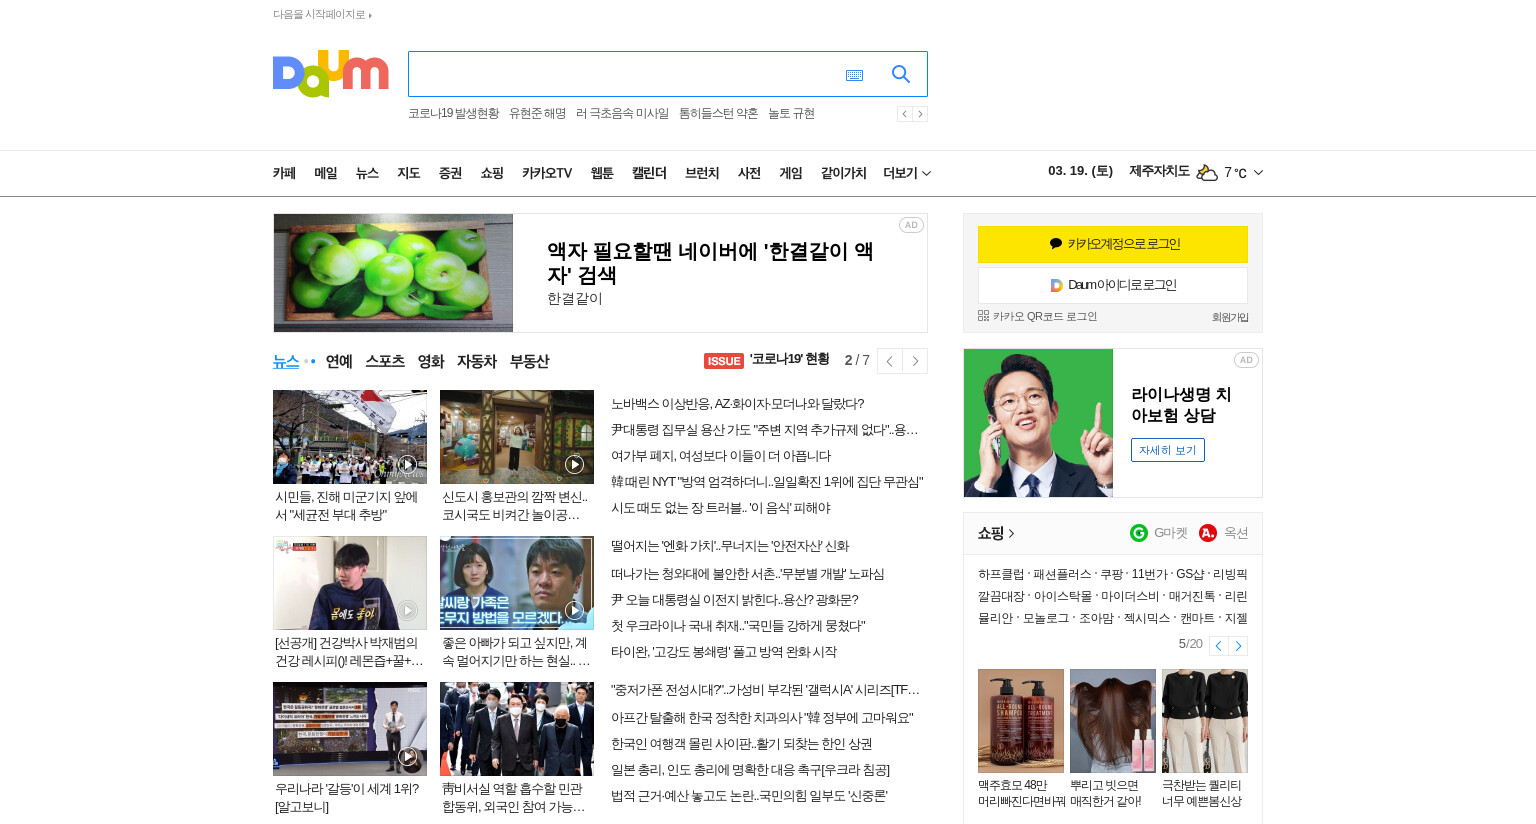
Task: Open the 지도 menu item
Action: 409,173
